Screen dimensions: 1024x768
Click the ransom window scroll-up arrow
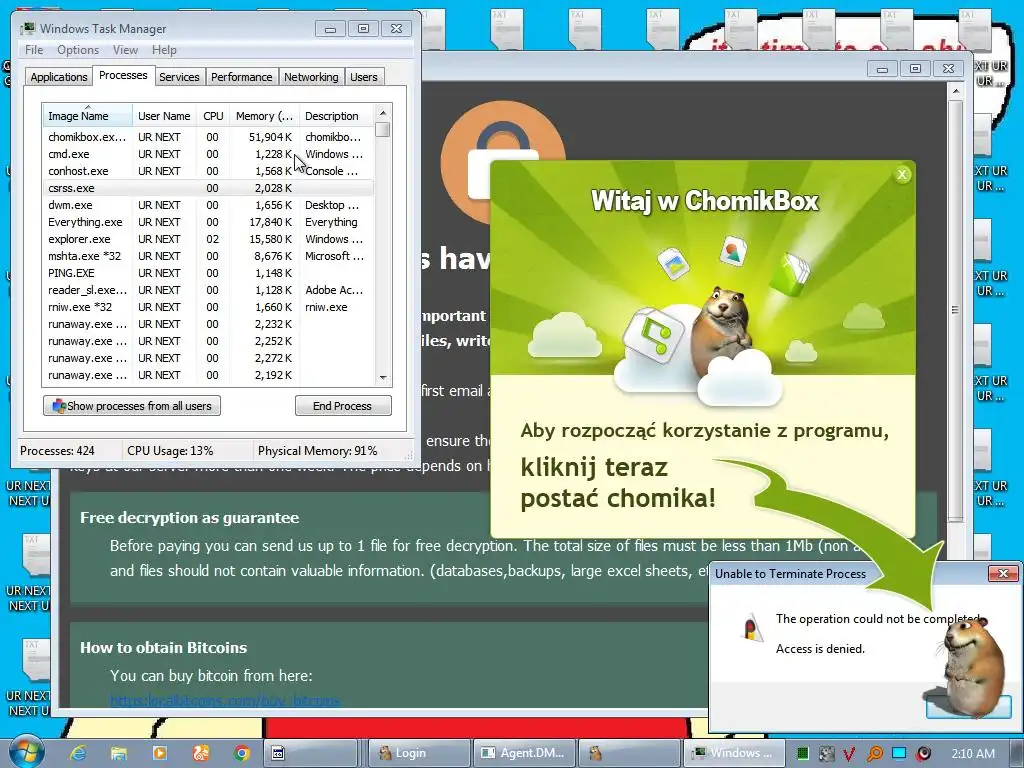(955, 91)
